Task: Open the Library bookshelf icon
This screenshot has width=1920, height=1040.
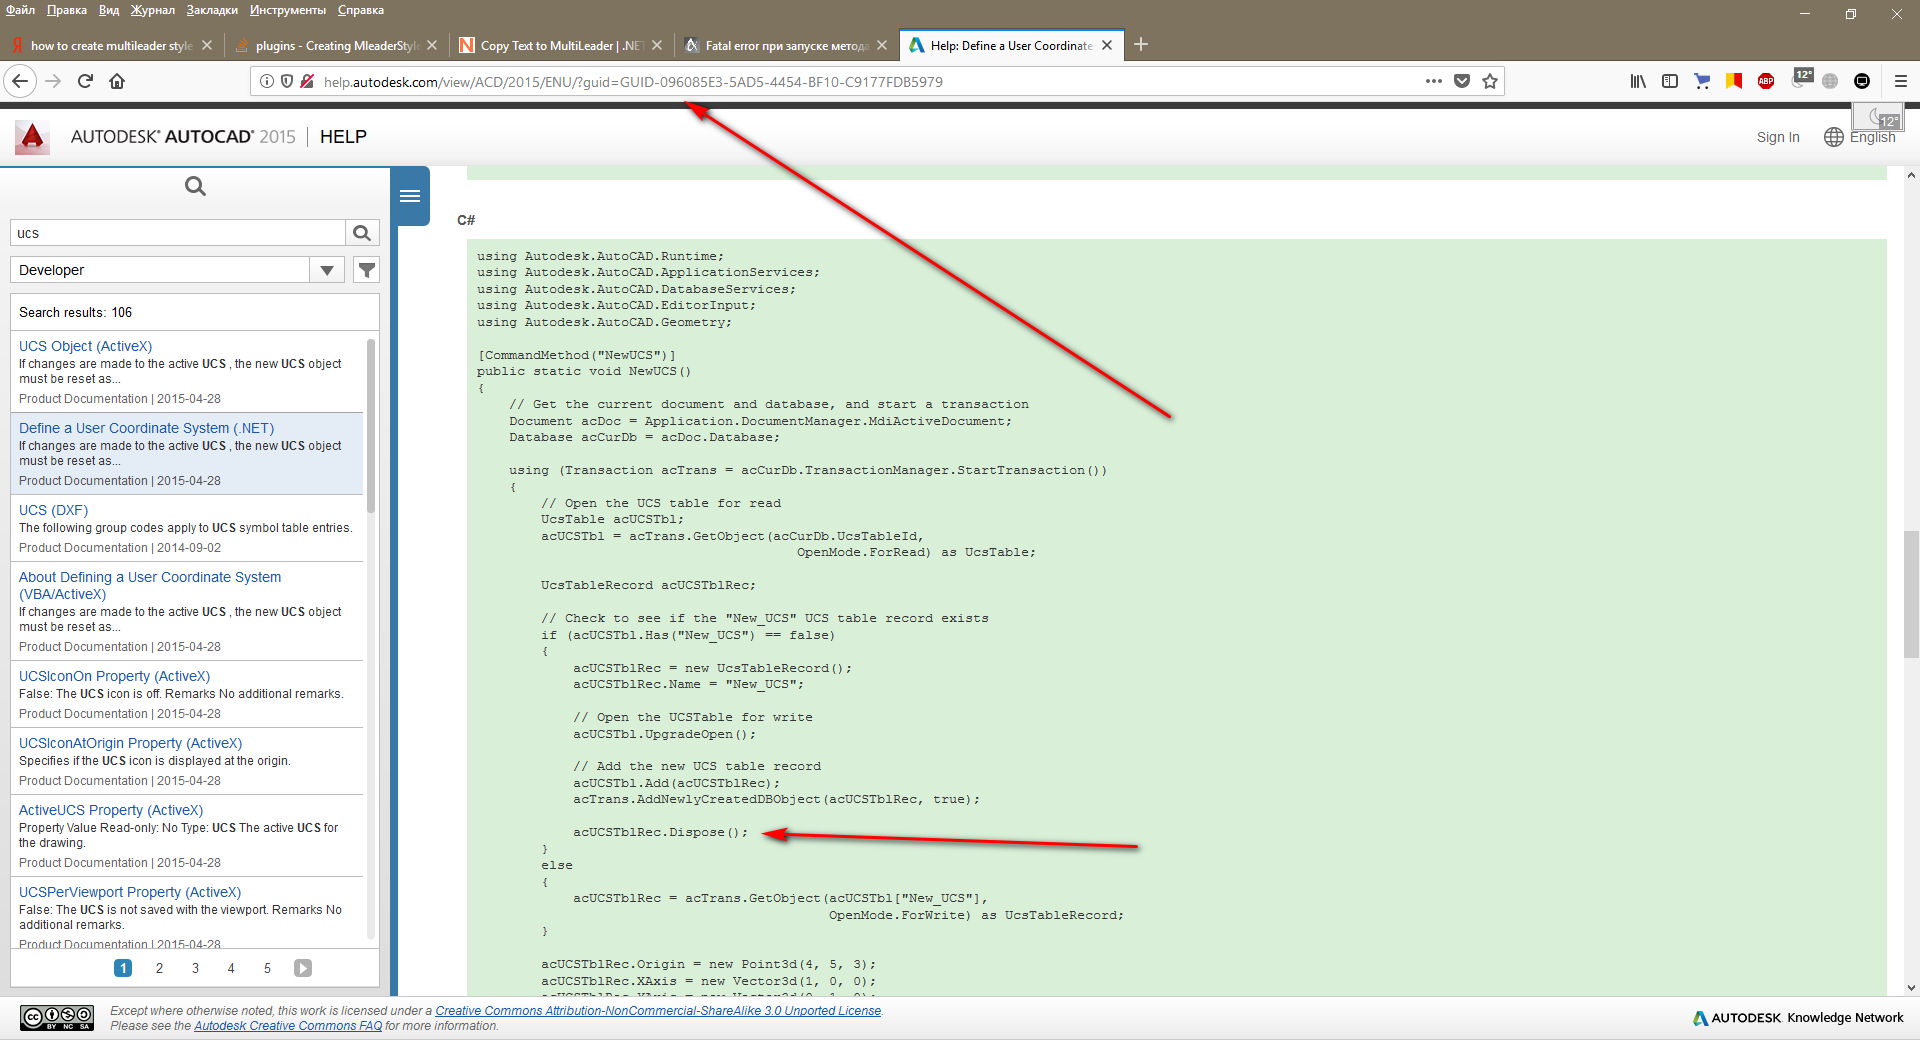Action: 1638,81
